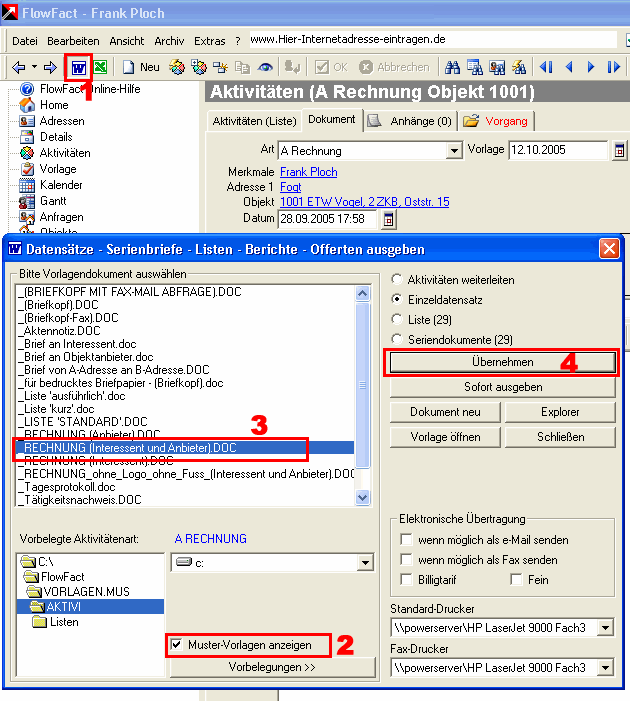Select Liste (29) radio option
The height and width of the screenshot is (701, 630).
396,319
